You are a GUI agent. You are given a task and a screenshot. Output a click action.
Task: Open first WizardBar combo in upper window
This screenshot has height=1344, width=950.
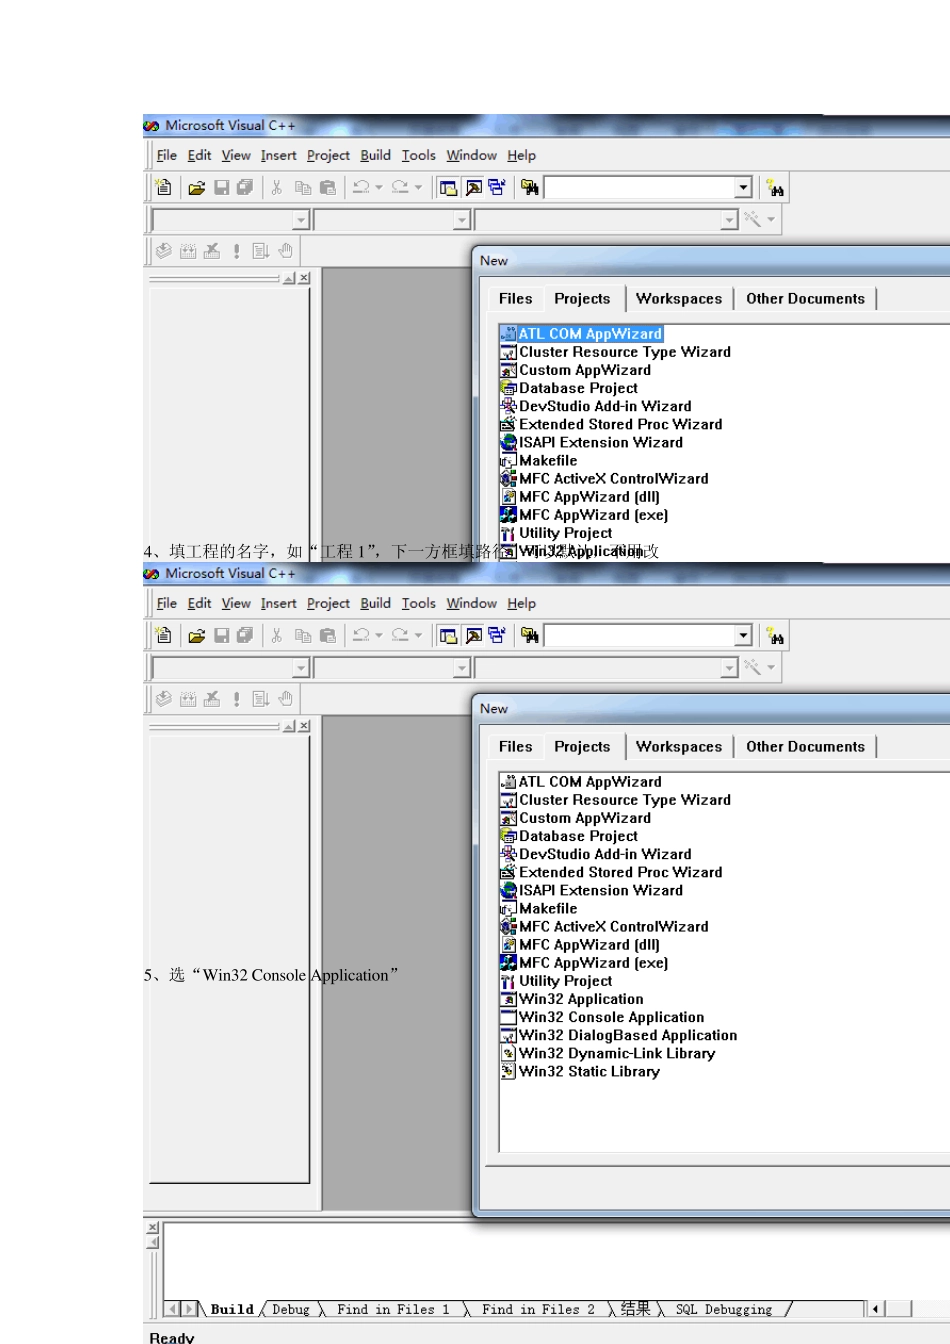tap(300, 220)
